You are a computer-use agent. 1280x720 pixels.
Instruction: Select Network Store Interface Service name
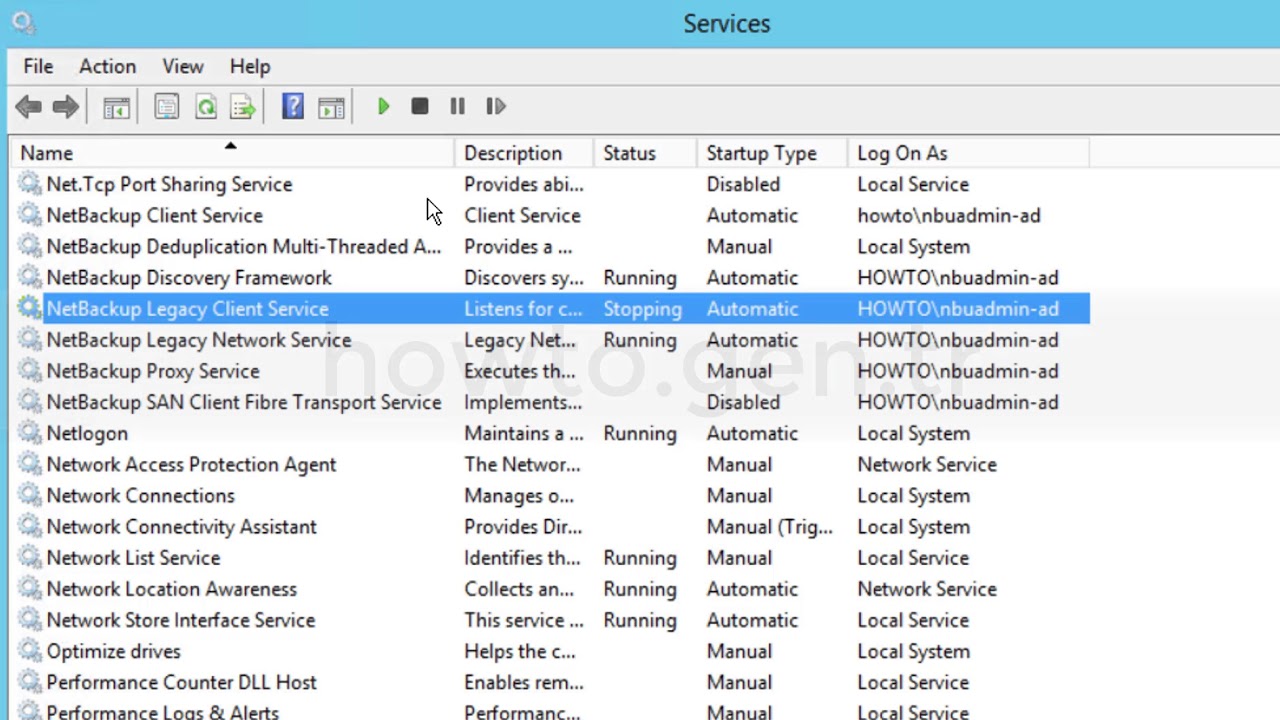pos(181,620)
